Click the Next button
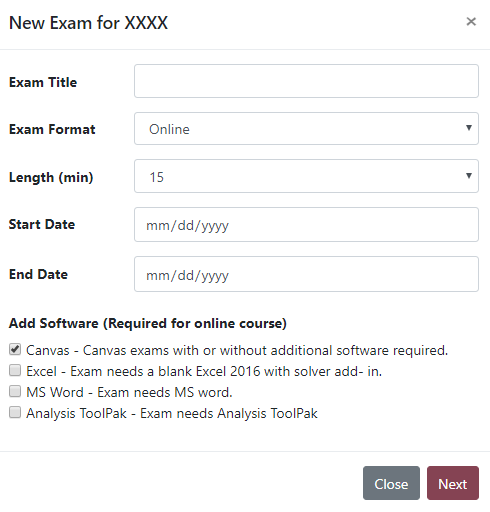Image resolution: width=490 pixels, height=512 pixels. [x=453, y=483]
